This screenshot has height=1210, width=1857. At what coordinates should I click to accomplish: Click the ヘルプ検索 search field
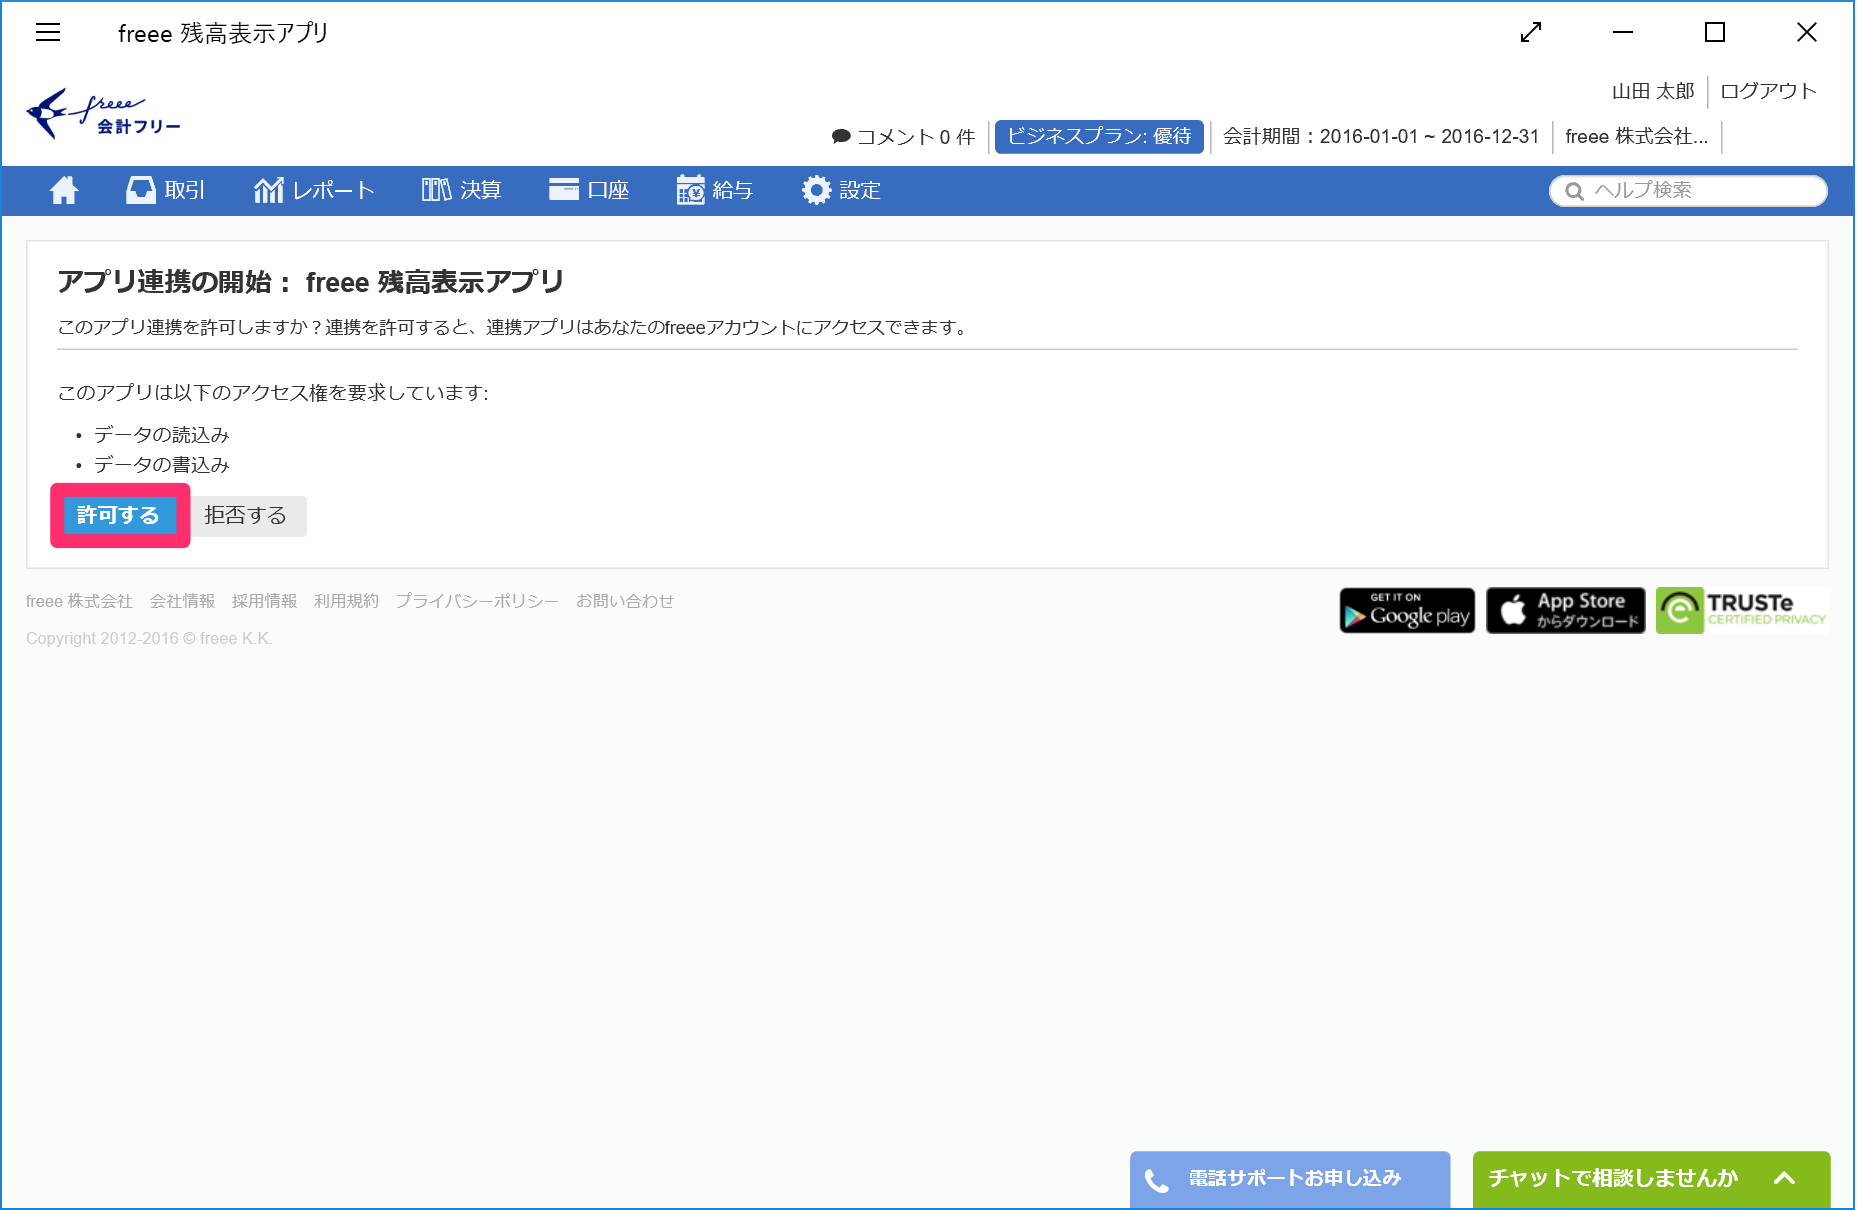click(1688, 191)
